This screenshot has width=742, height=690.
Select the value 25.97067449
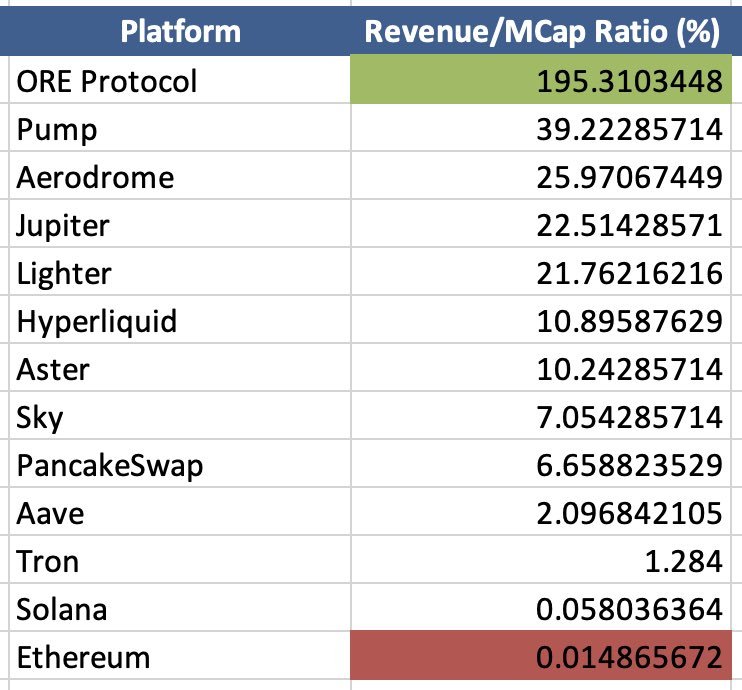pyautogui.click(x=541, y=176)
